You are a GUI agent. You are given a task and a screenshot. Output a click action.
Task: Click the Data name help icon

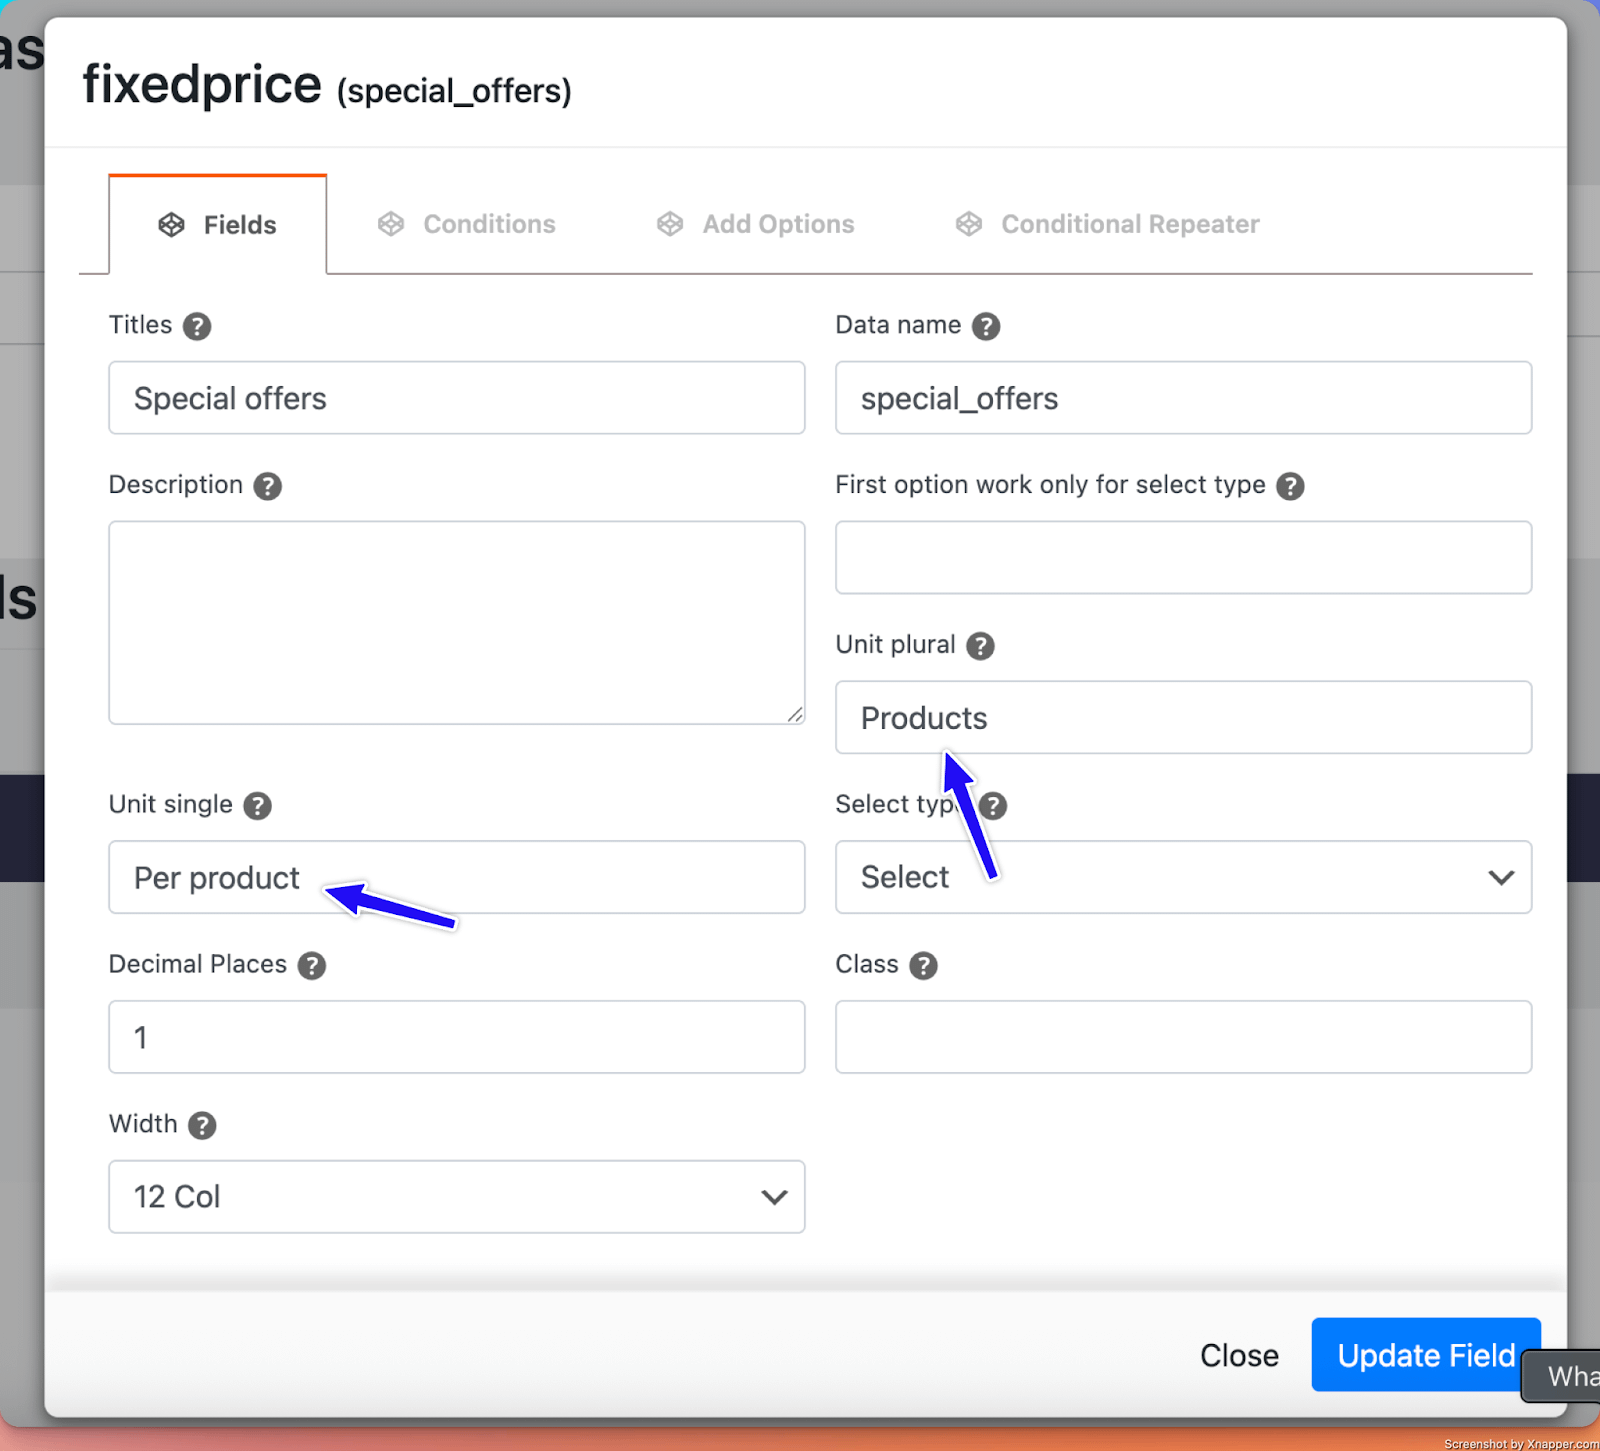pos(986,326)
